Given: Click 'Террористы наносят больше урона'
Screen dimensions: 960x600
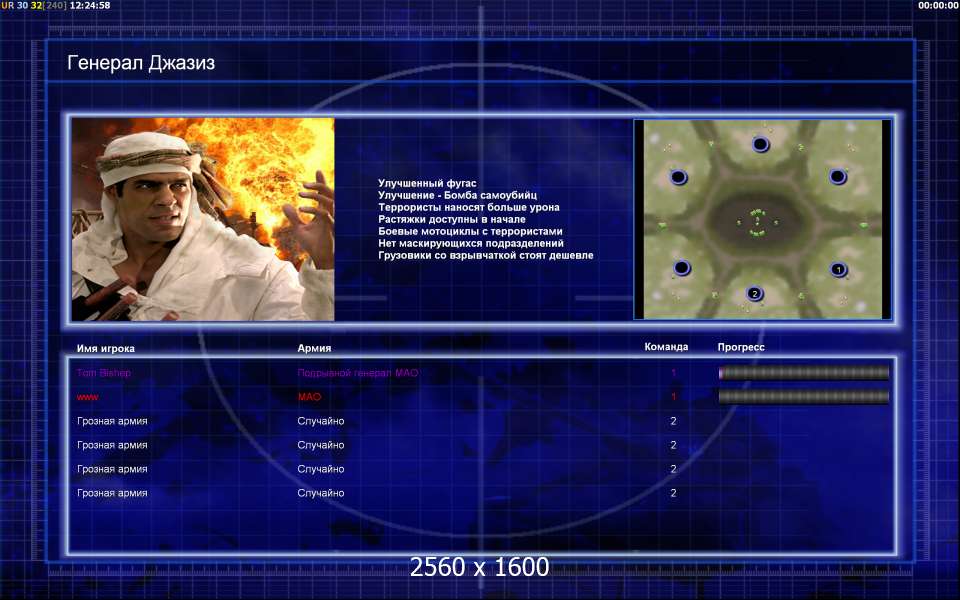Looking at the screenshot, I should click(468, 207).
